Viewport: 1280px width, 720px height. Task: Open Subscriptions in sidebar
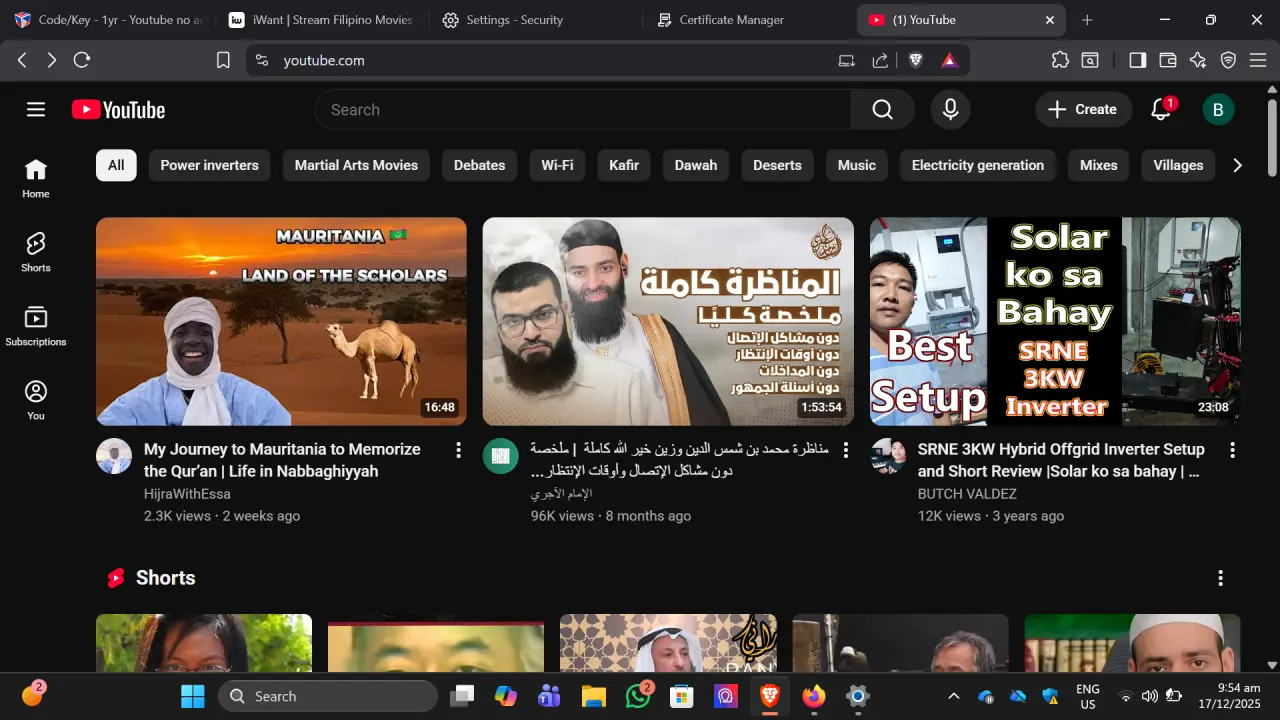coord(36,326)
